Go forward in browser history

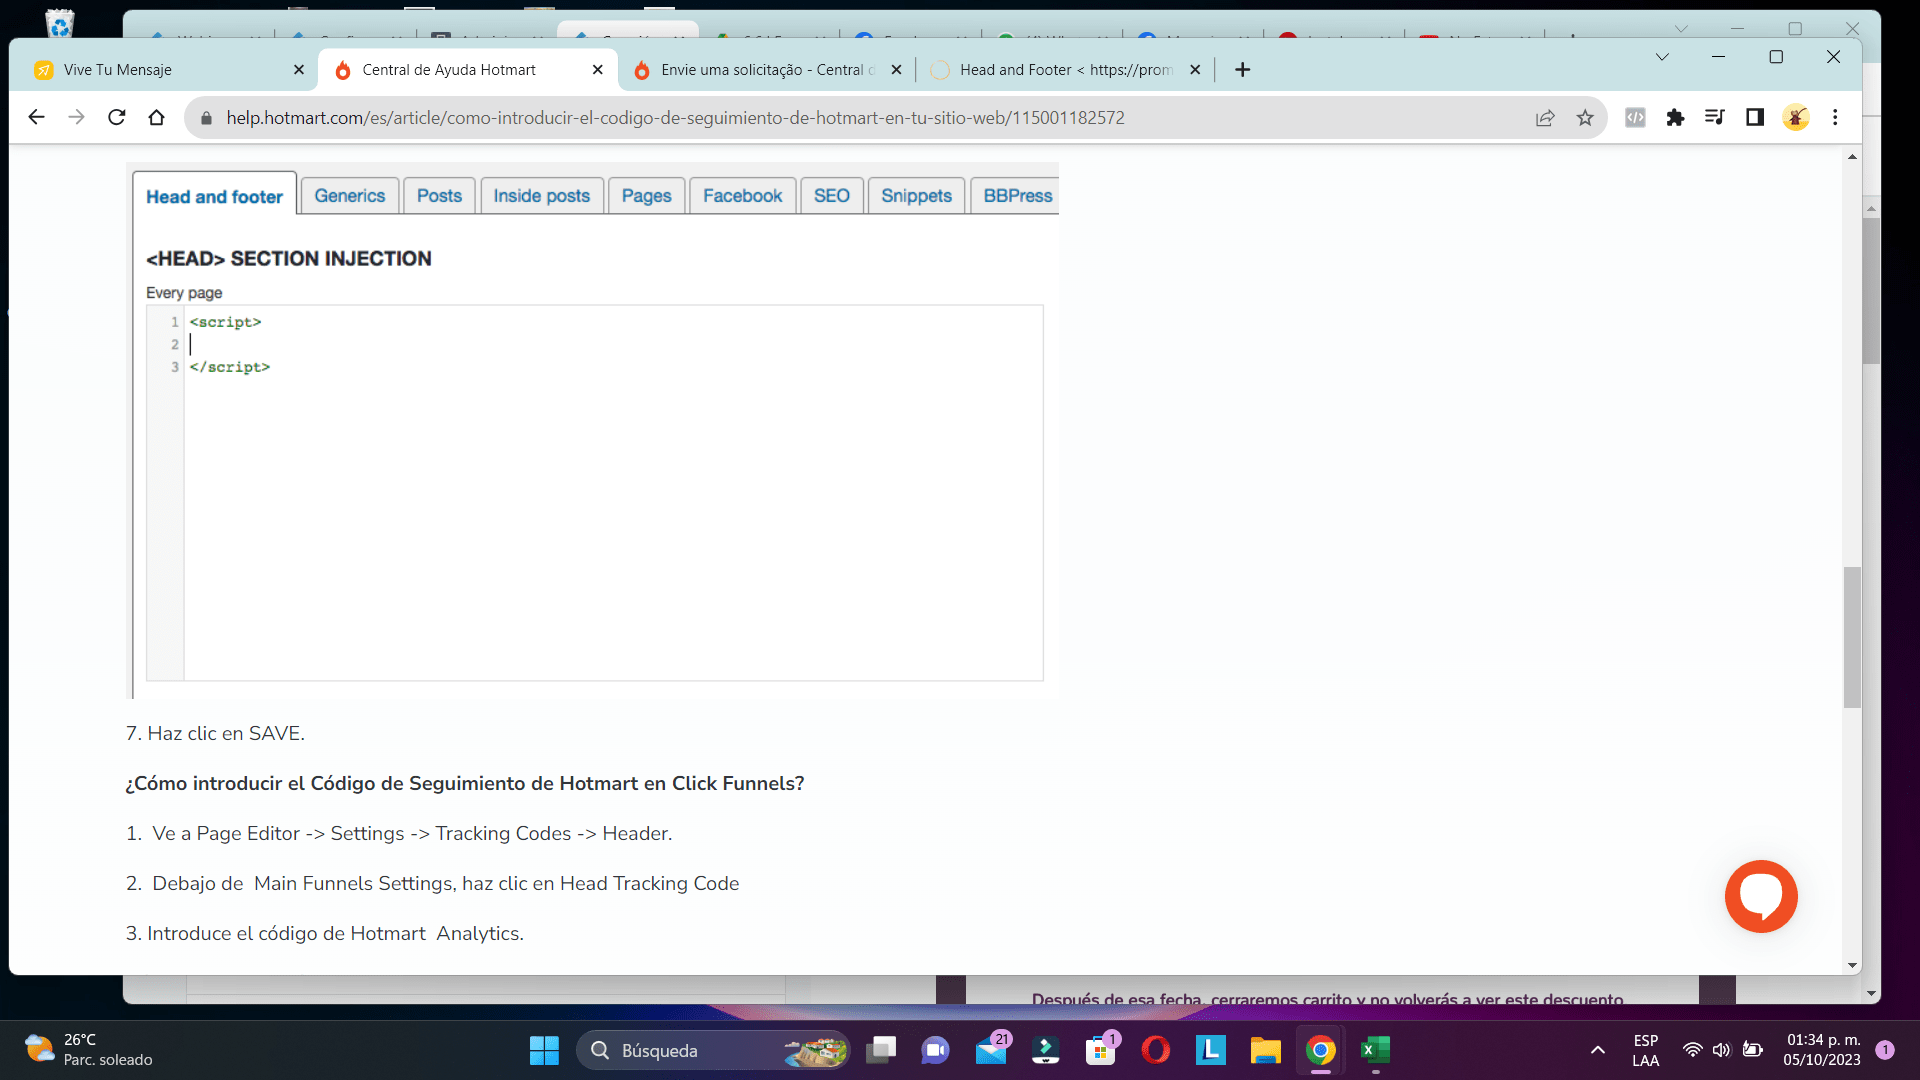click(x=76, y=117)
